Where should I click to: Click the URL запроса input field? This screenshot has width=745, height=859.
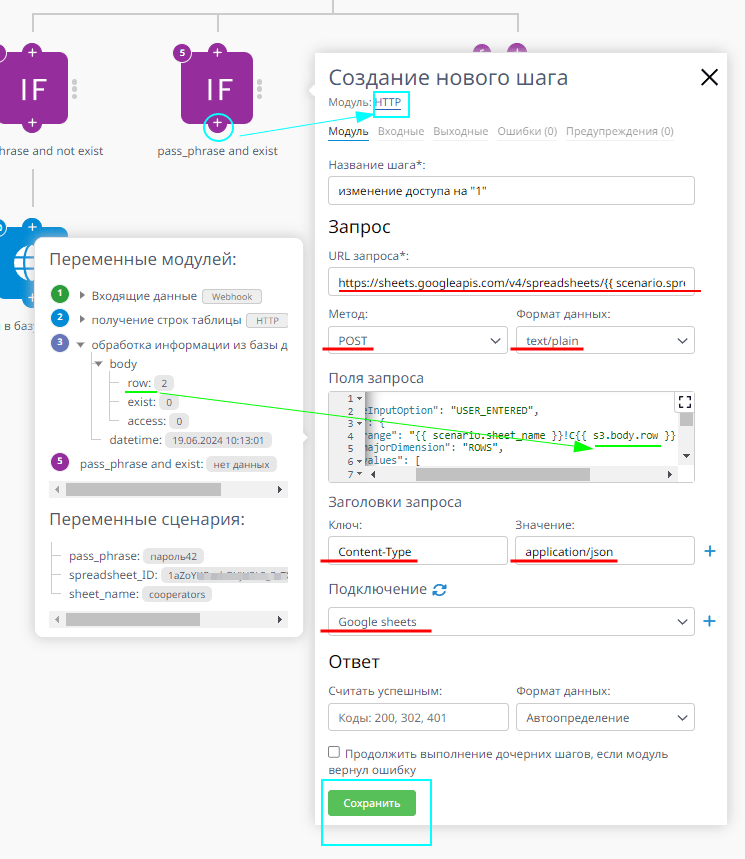[x=510, y=283]
